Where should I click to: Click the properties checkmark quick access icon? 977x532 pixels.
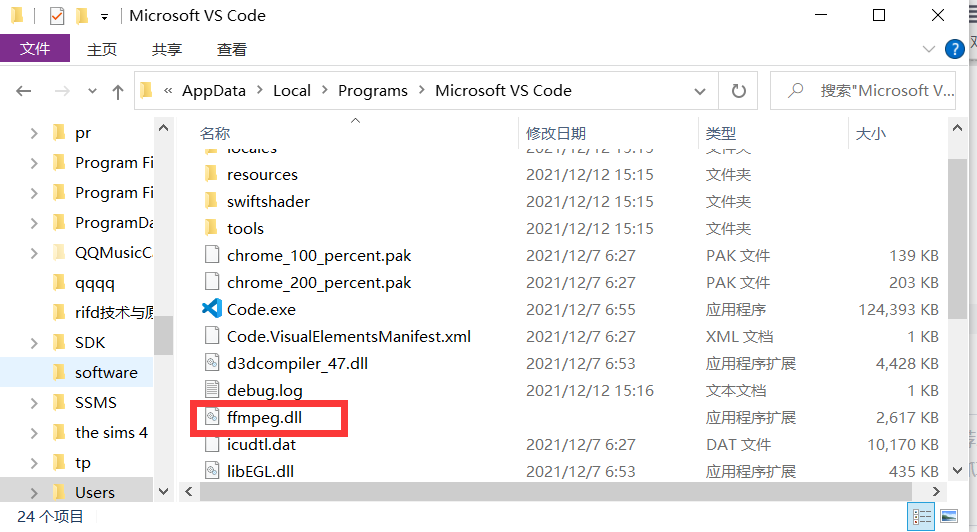[57, 16]
